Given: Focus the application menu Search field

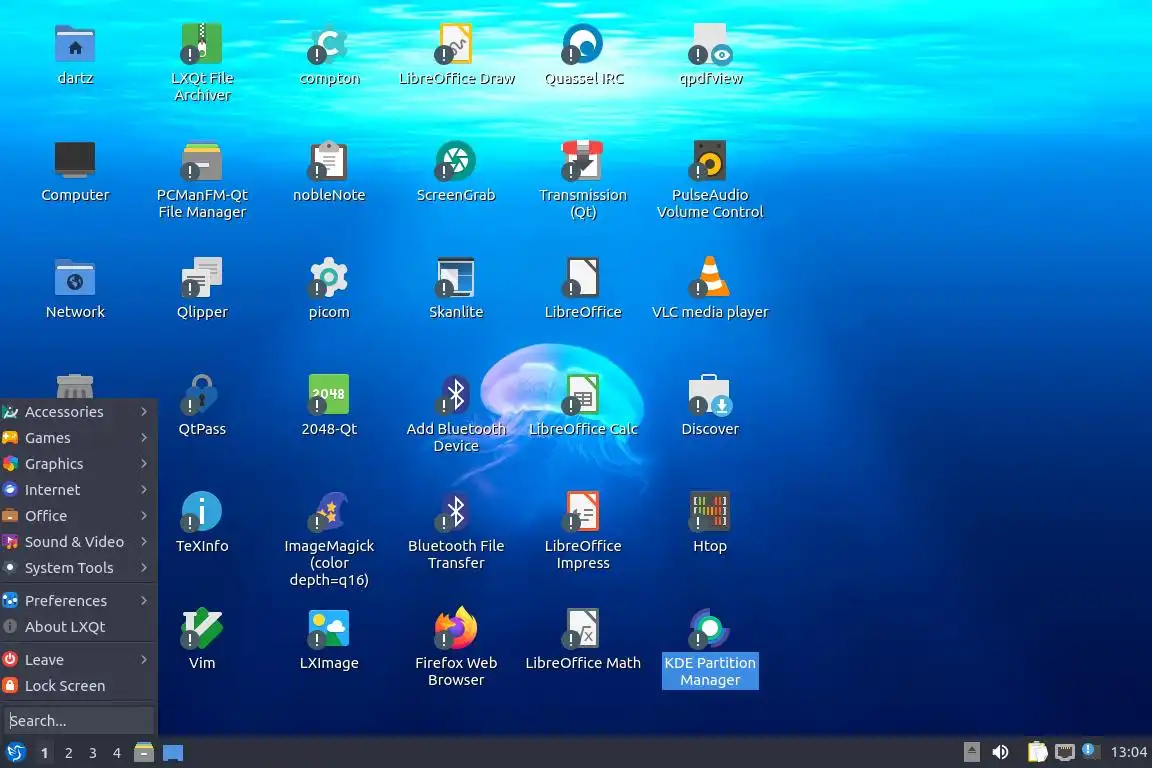Looking at the screenshot, I should (x=79, y=721).
